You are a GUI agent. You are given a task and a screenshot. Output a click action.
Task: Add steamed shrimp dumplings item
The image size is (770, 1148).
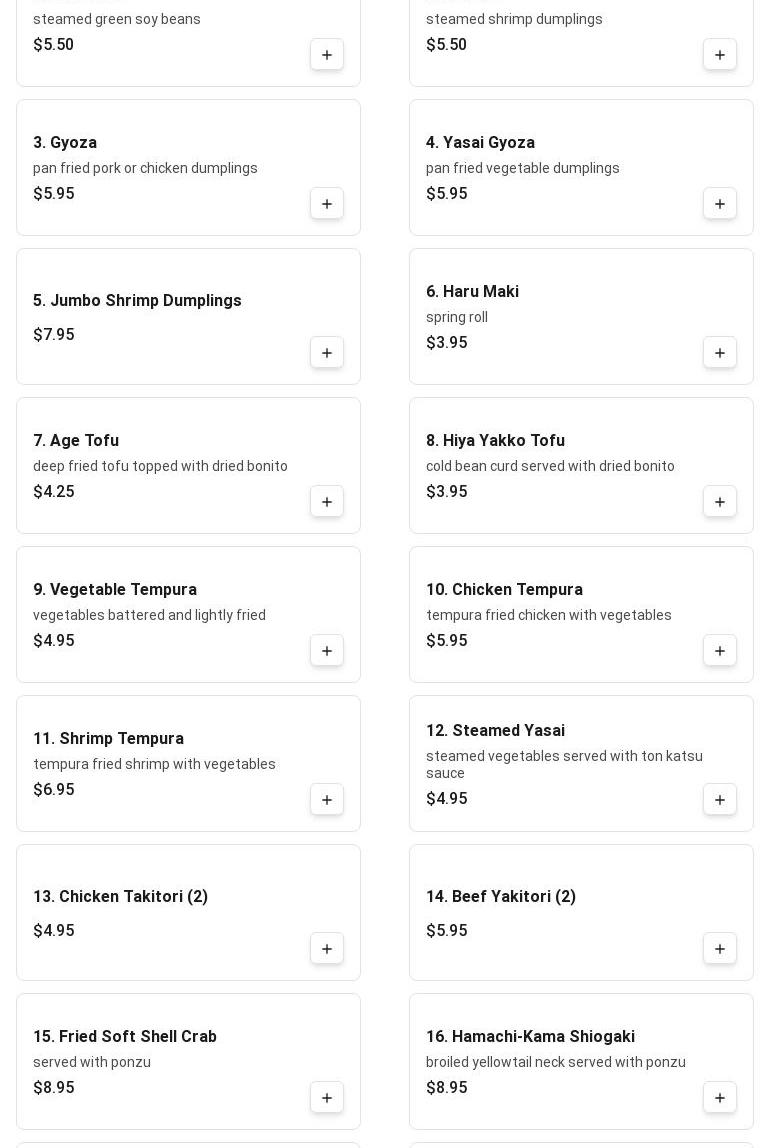(x=720, y=55)
